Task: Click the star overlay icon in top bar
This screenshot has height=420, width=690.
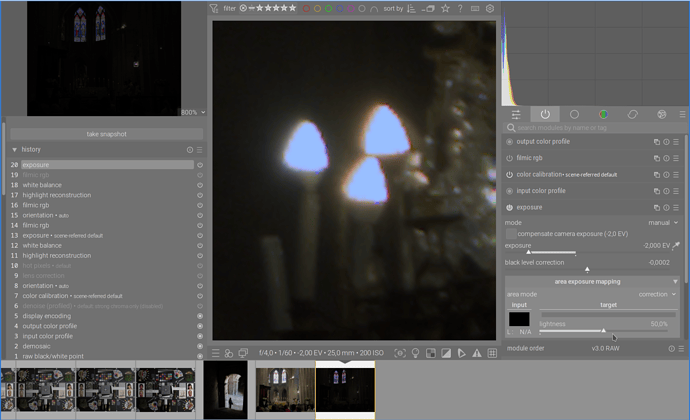Action: (x=445, y=8)
